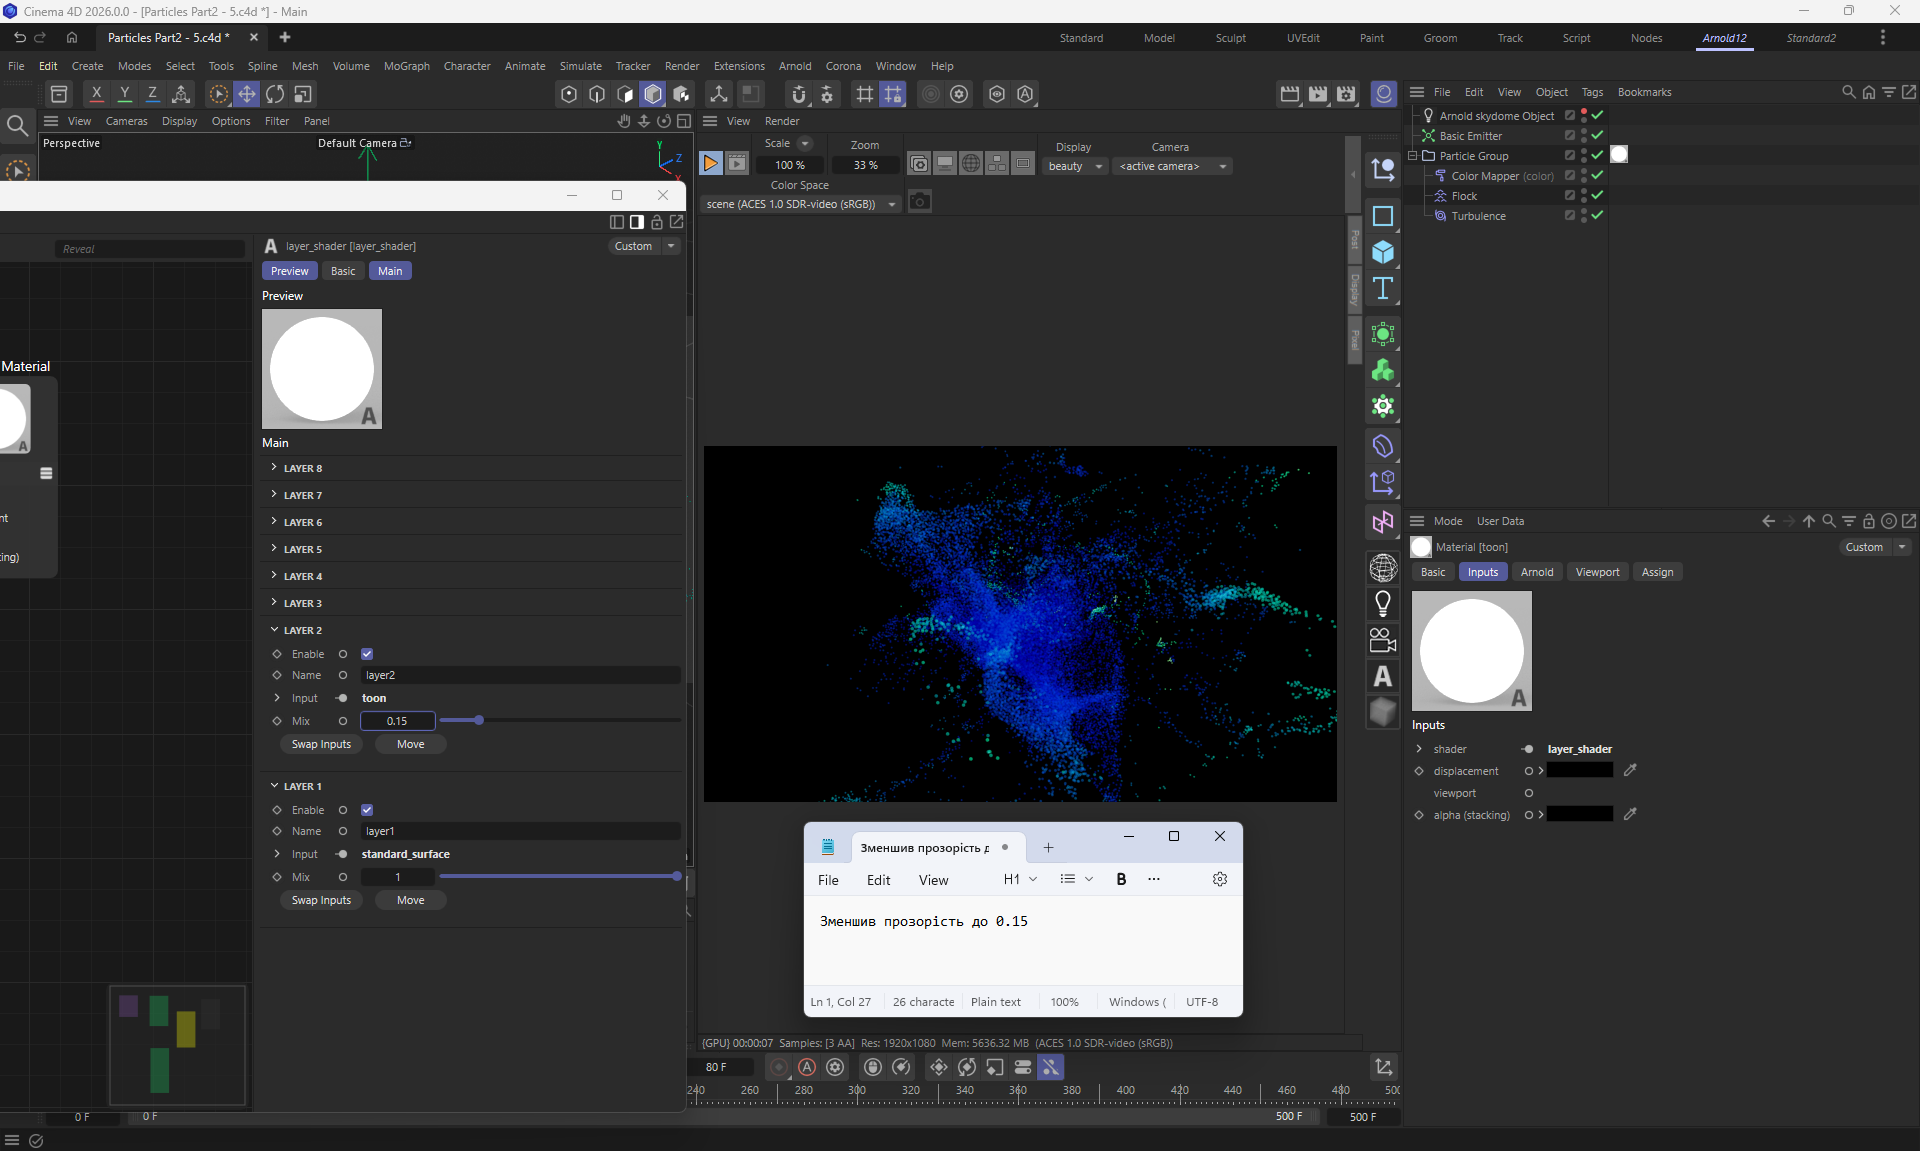This screenshot has width=1920, height=1151.
Task: Open the Display beauty dropdown
Action: click(1075, 166)
